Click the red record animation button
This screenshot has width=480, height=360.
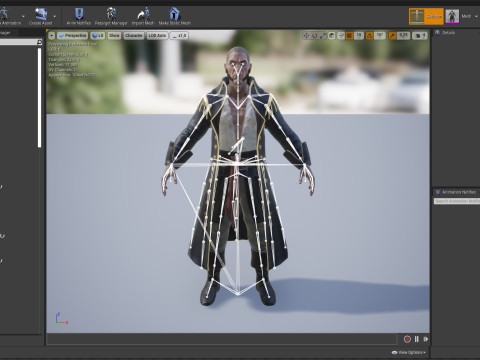point(407,339)
